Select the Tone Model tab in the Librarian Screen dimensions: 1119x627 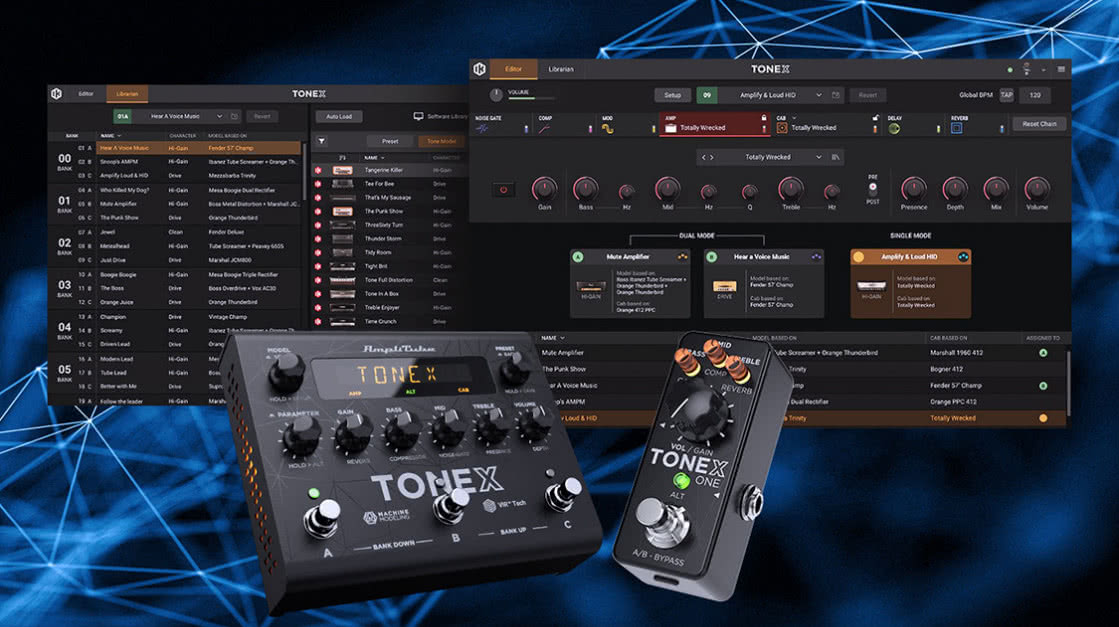click(x=441, y=141)
